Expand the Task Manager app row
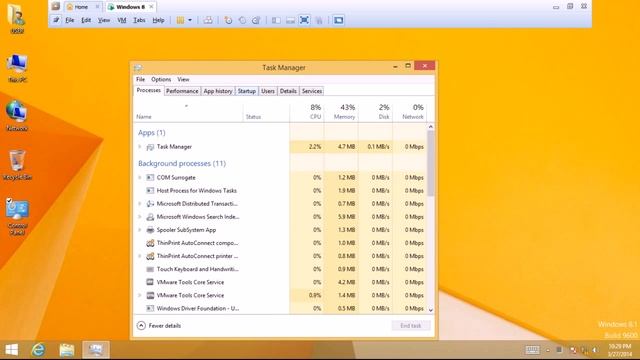This screenshot has width=640, height=360. [x=140, y=147]
